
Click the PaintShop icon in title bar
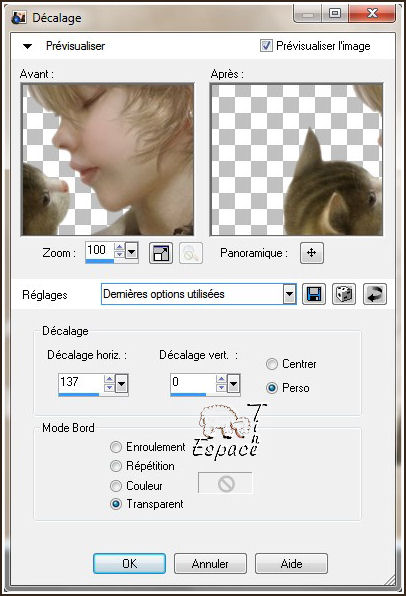click(x=18, y=17)
